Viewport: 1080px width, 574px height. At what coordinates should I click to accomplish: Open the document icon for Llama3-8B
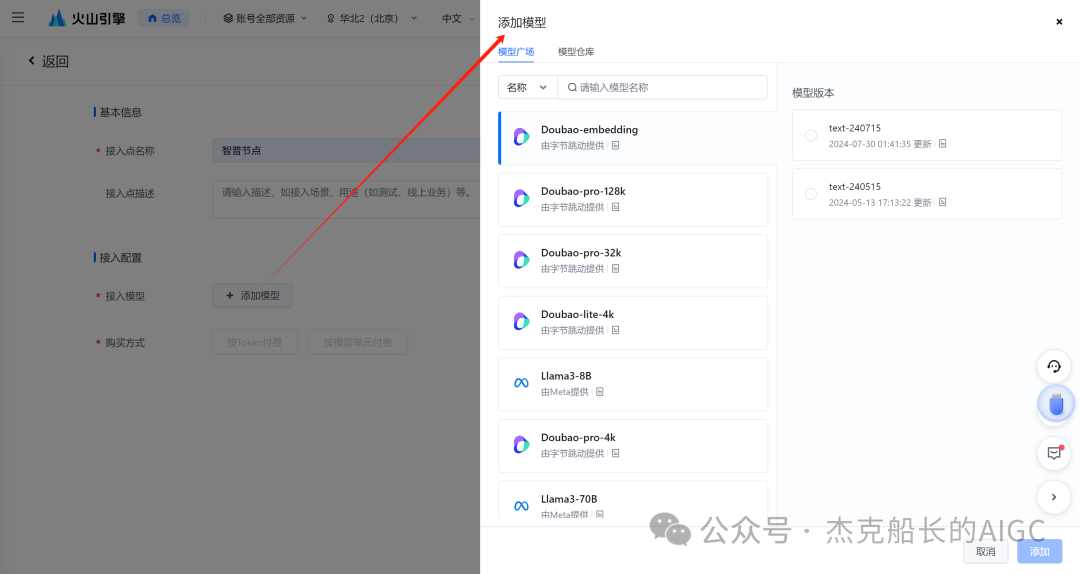pyautogui.click(x=600, y=391)
